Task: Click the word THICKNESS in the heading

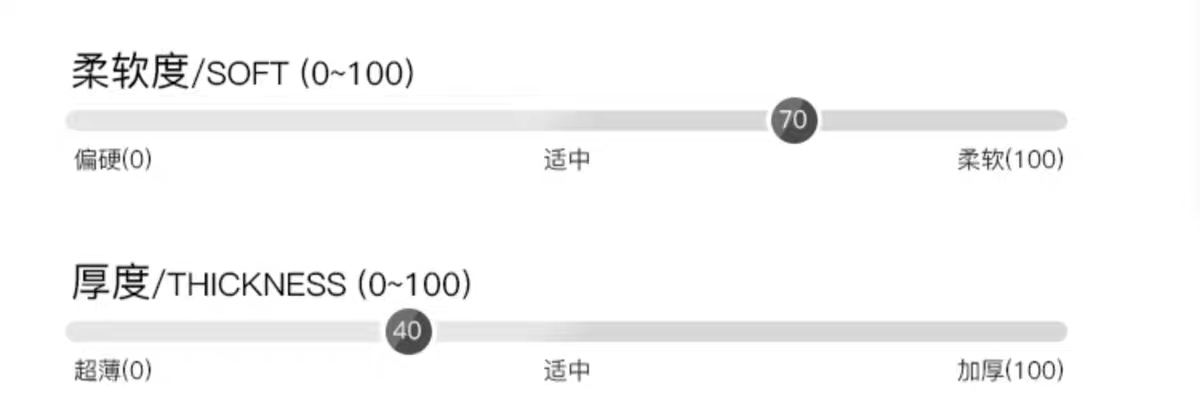Action: [x=259, y=285]
